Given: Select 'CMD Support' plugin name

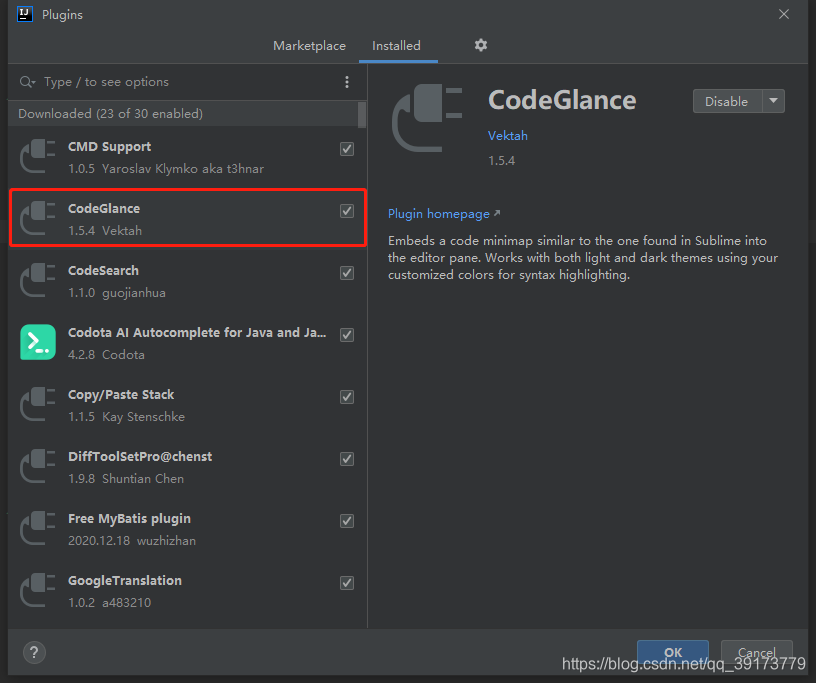Looking at the screenshot, I should [x=110, y=147].
